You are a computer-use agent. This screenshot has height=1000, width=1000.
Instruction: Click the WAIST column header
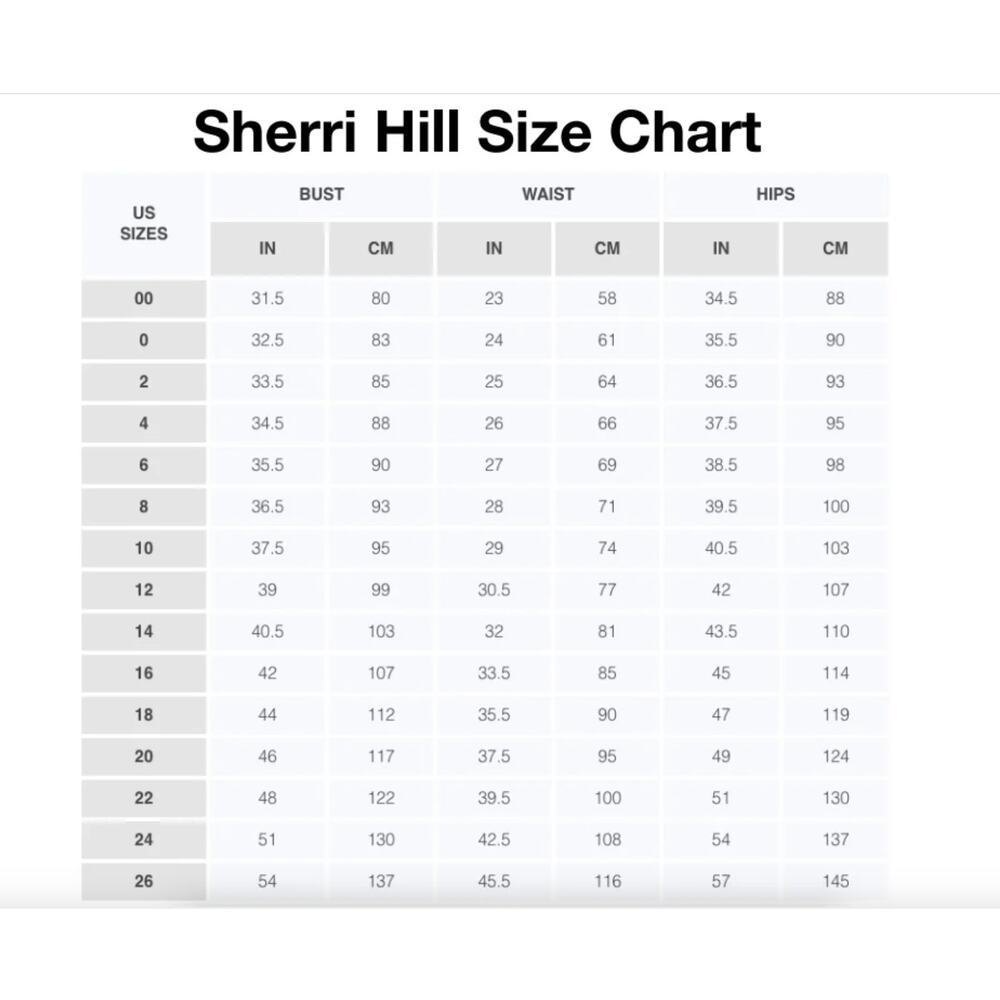[x=548, y=194]
